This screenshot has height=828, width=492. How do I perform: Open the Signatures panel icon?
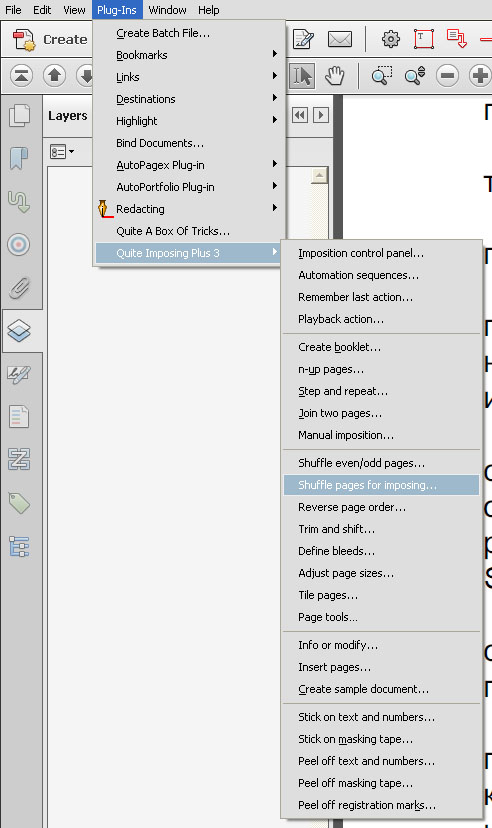[x=19, y=374]
